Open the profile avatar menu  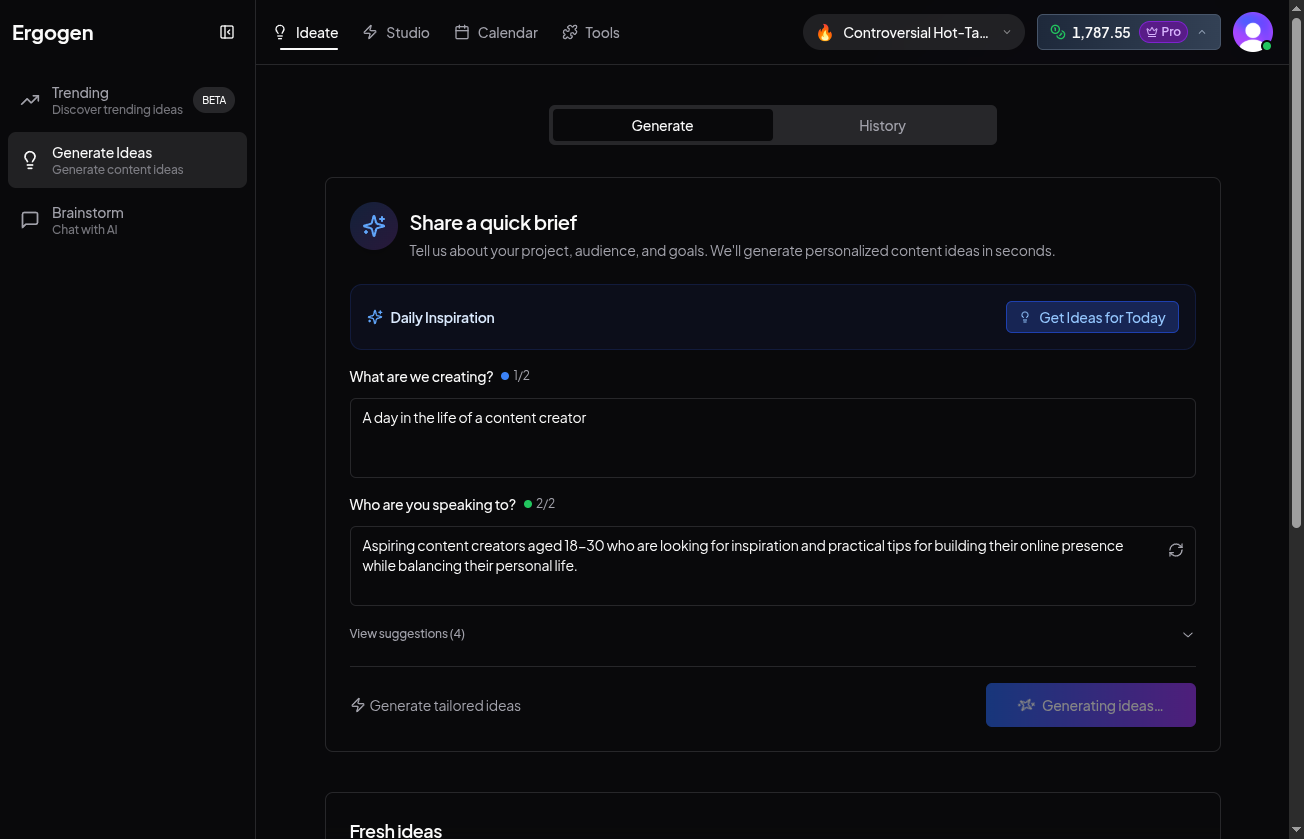point(1253,32)
